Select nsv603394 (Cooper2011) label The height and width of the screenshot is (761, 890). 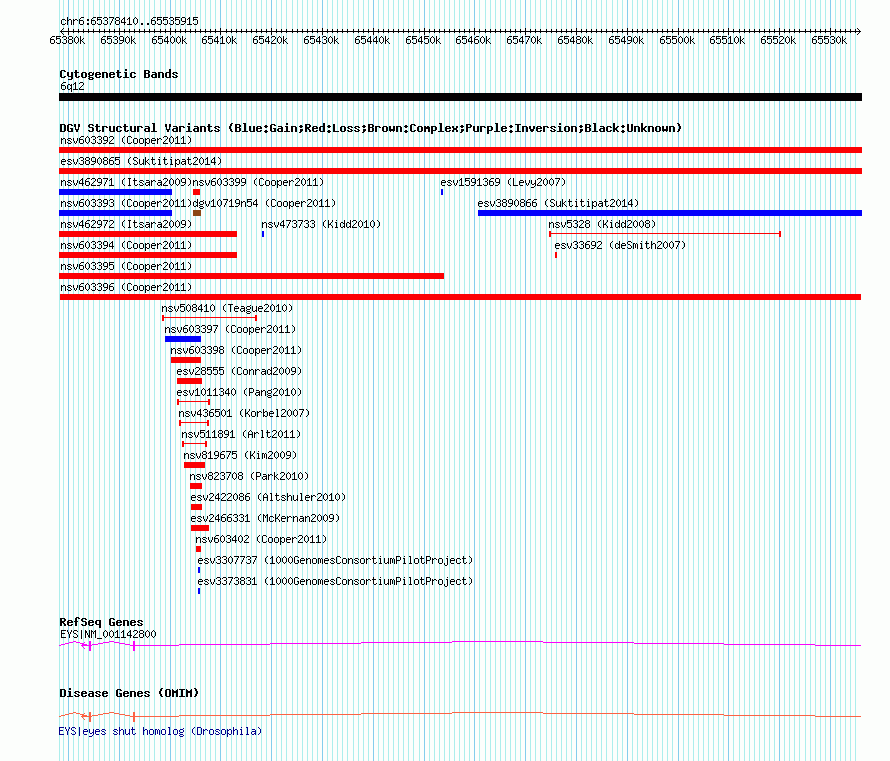pos(126,245)
